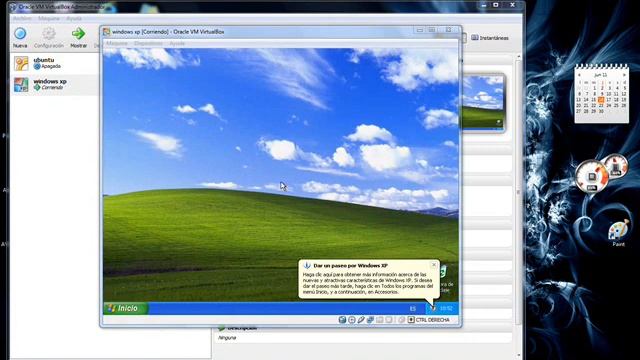Go to next month in the calendar gadget
This screenshot has height=360, width=640.
tap(624, 75)
